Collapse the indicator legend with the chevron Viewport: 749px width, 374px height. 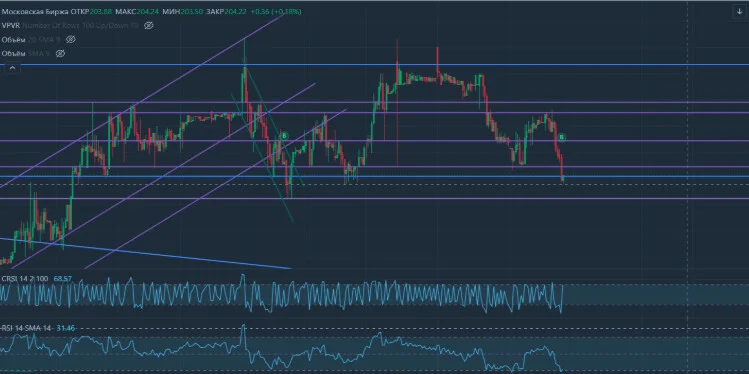pos(12,68)
